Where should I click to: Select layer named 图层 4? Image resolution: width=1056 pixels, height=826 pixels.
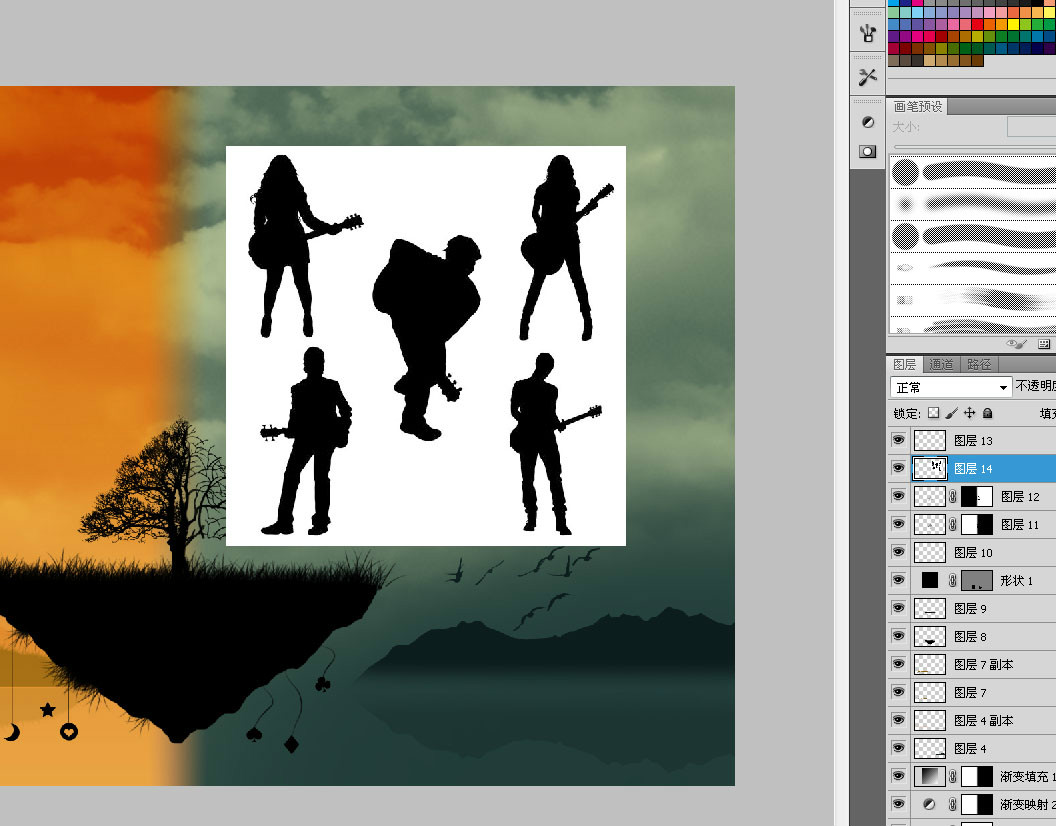[x=970, y=749]
